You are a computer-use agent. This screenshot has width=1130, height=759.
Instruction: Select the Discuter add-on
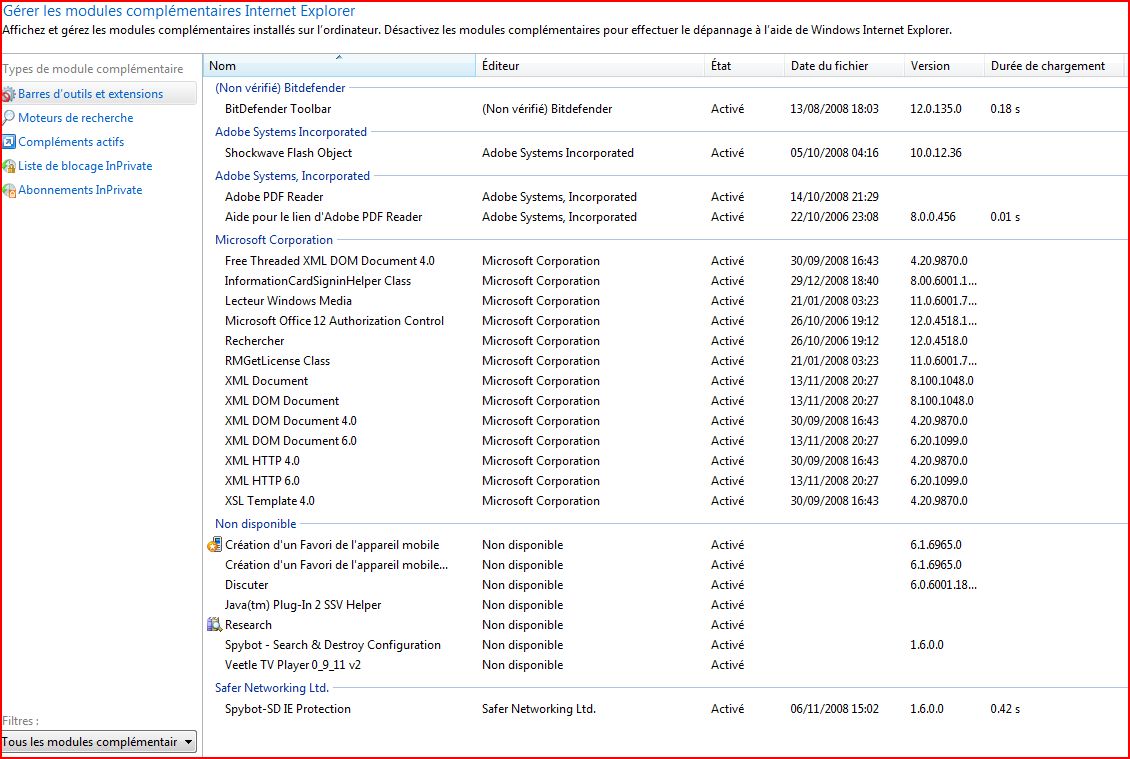pyautogui.click(x=246, y=585)
